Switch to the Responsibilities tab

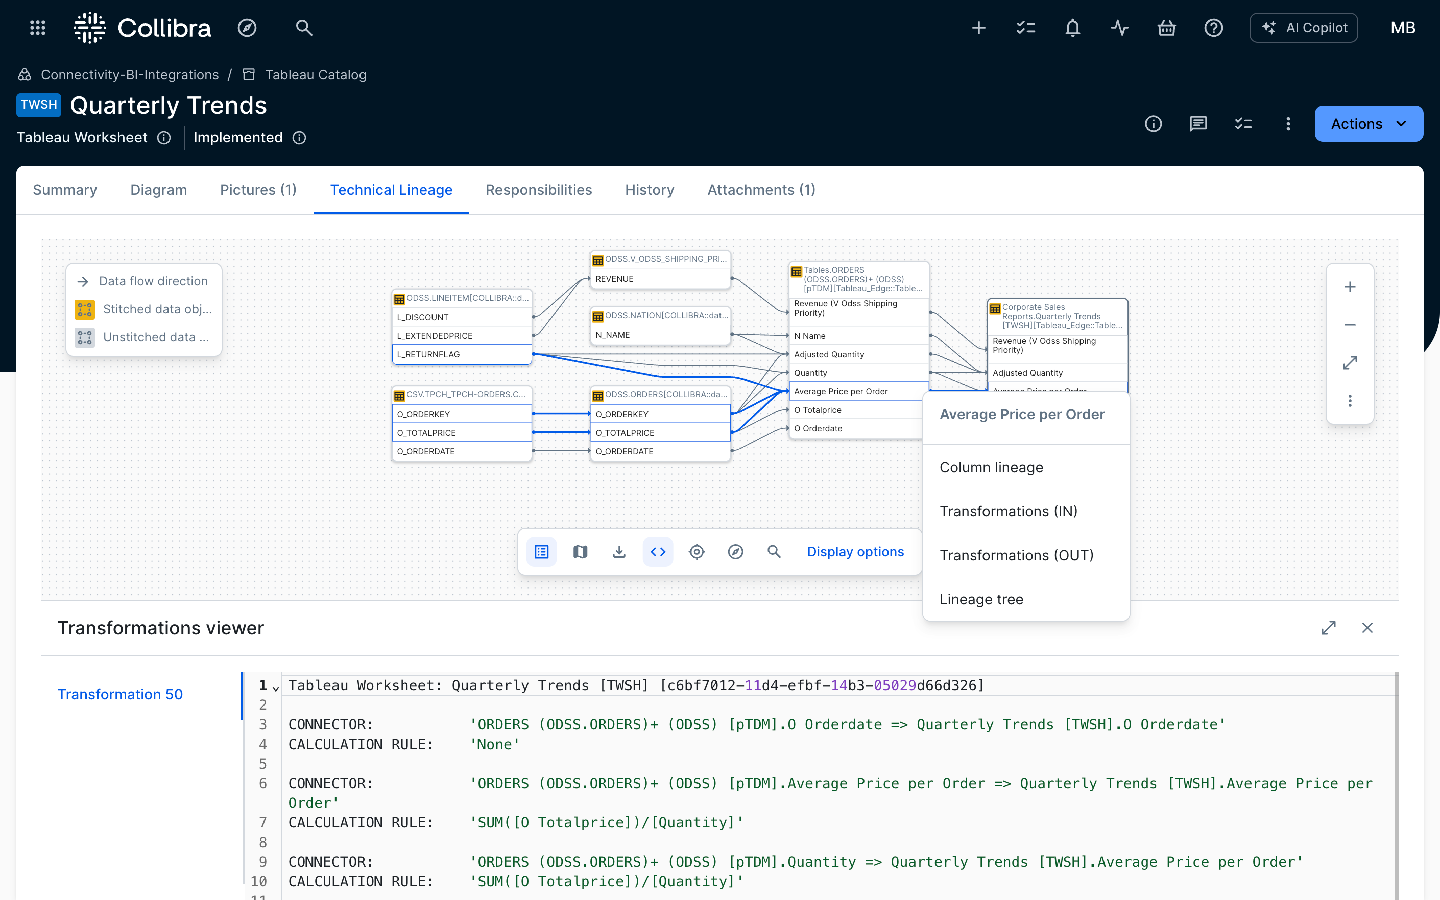[x=538, y=190]
